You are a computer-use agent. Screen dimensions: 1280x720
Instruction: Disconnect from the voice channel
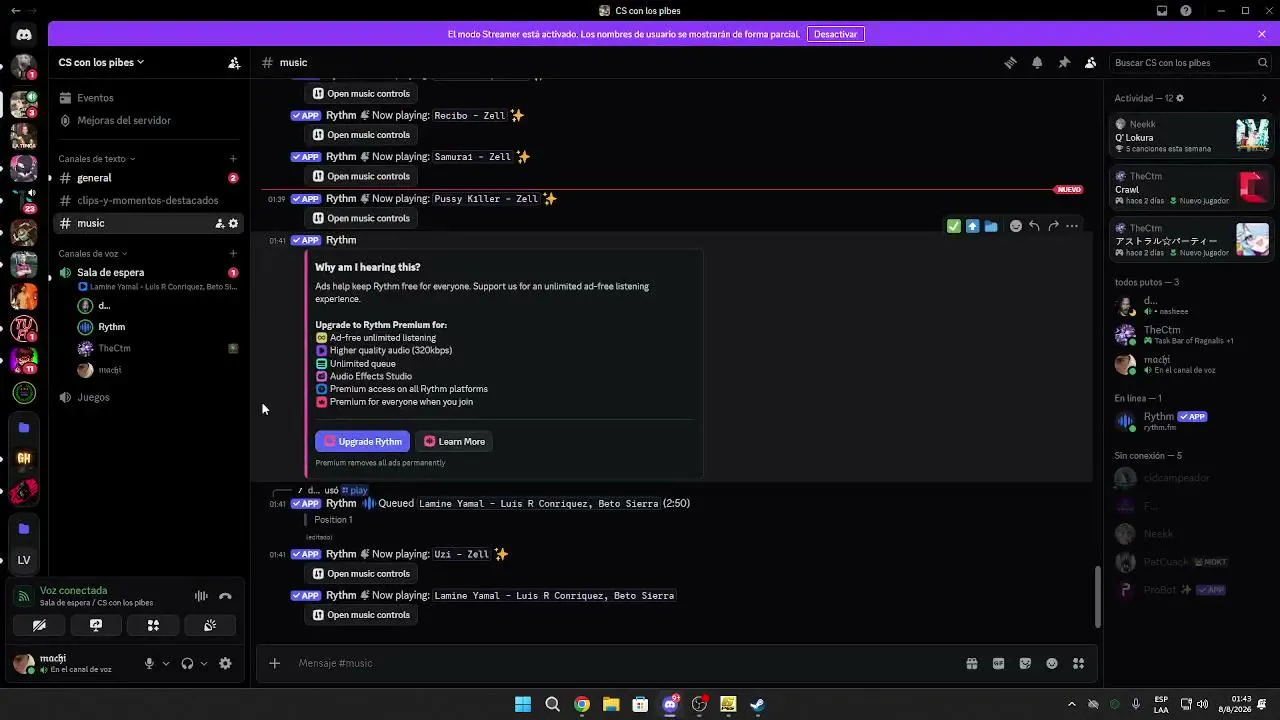[225, 596]
